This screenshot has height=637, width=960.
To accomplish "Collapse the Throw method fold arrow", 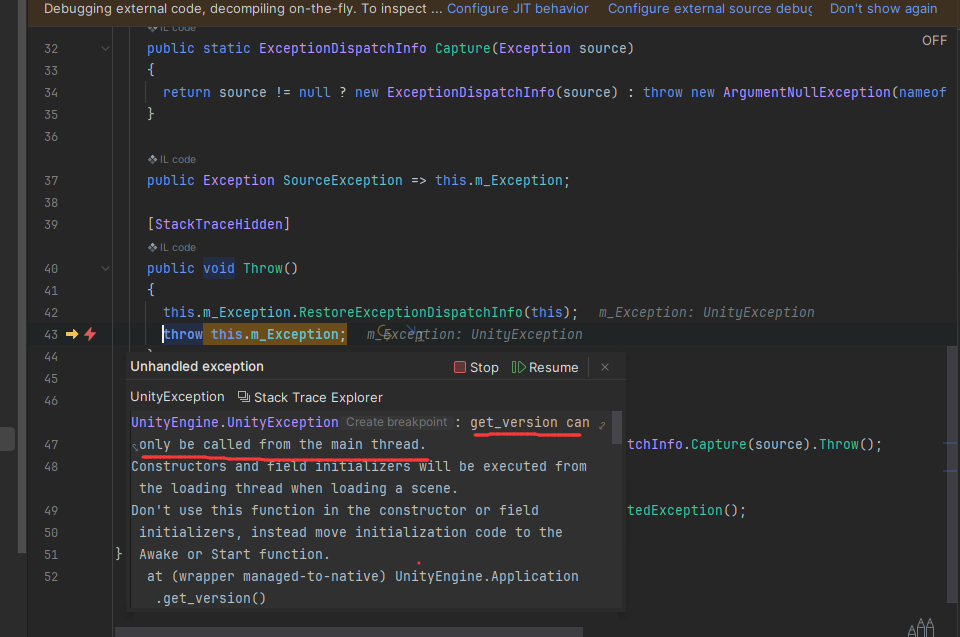I will pos(105,268).
